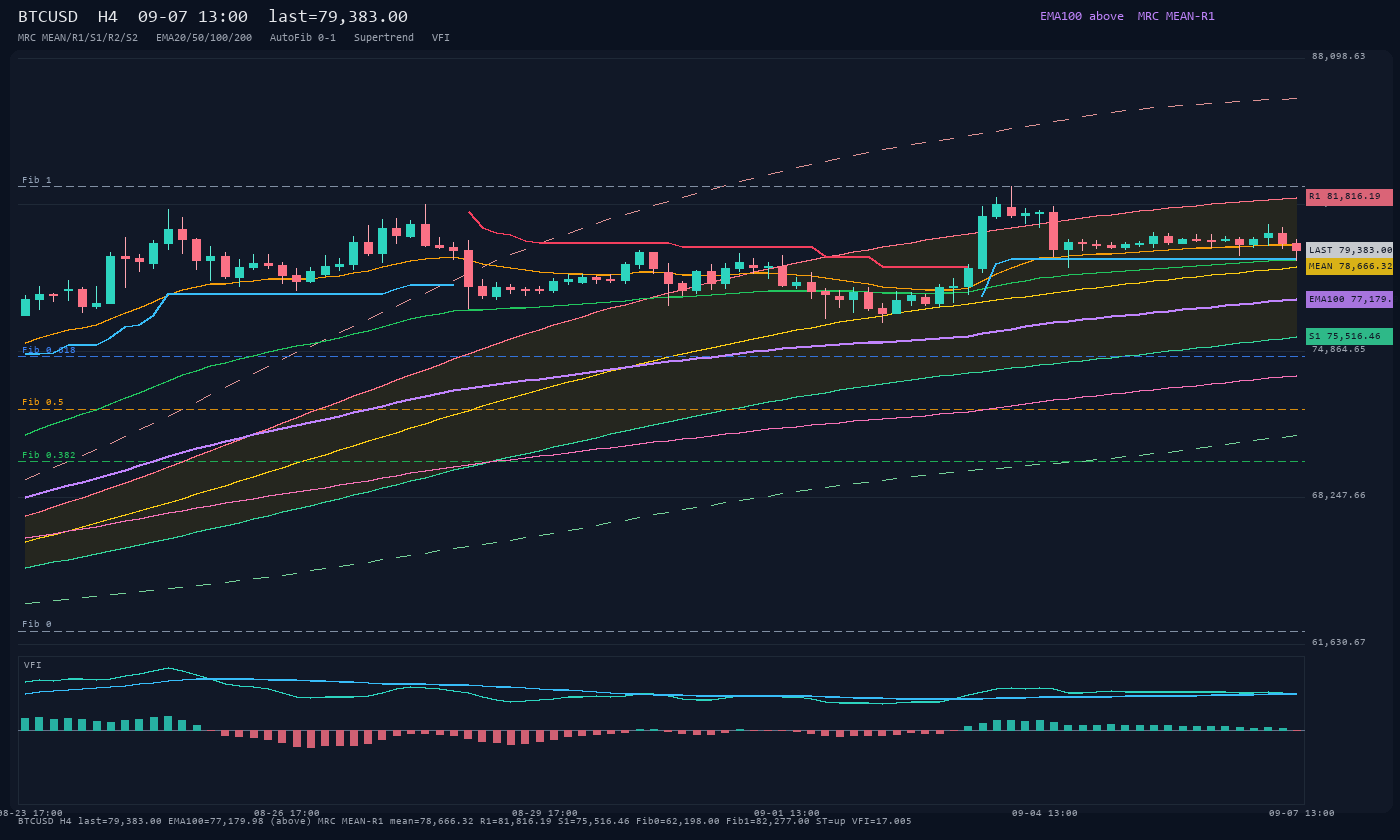Click the last=79,383.00 header value
Image resolution: width=1400 pixels, height=840 pixels.
click(x=338, y=17)
